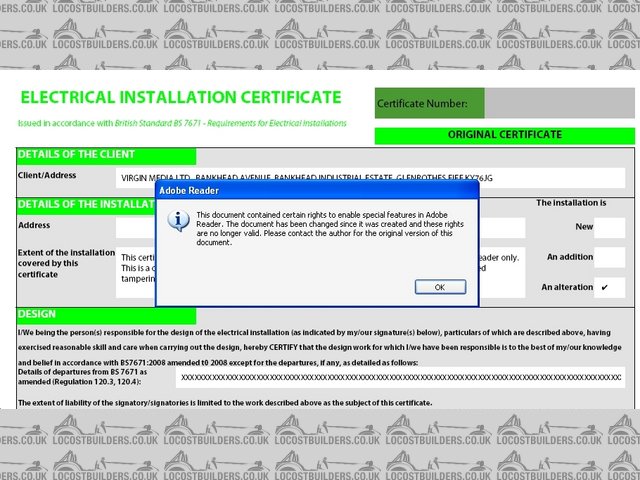Viewport: 640px width, 480px height.
Task: Click the DETAILS OF THE CLIENT header
Action: tap(77, 155)
